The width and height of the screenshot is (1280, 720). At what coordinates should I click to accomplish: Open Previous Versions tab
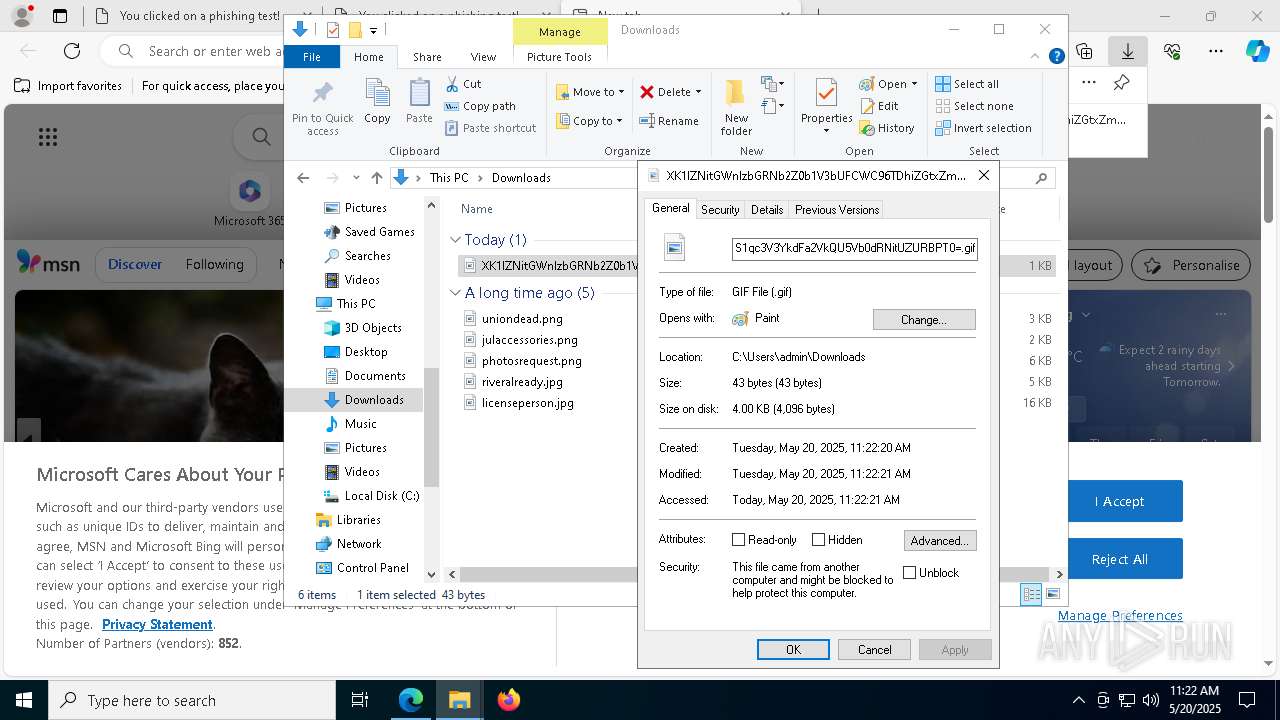(837, 210)
